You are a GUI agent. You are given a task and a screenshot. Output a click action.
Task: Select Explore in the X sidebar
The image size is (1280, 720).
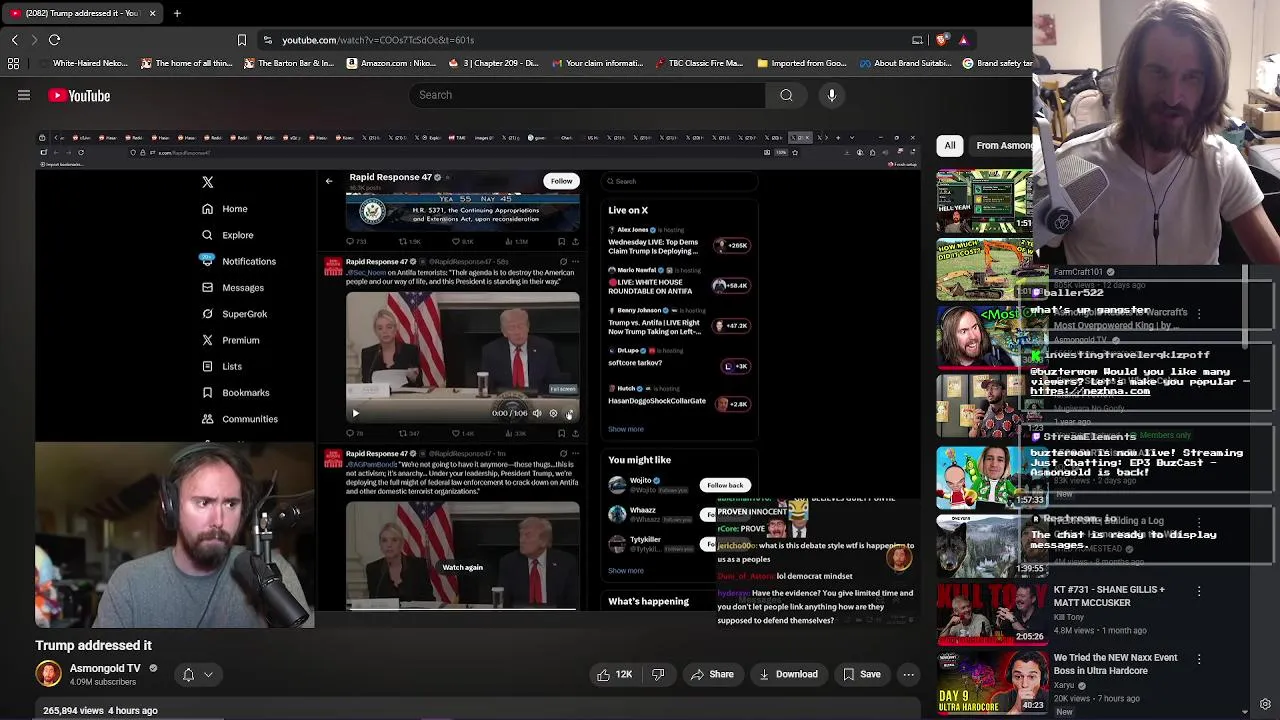pos(228,235)
